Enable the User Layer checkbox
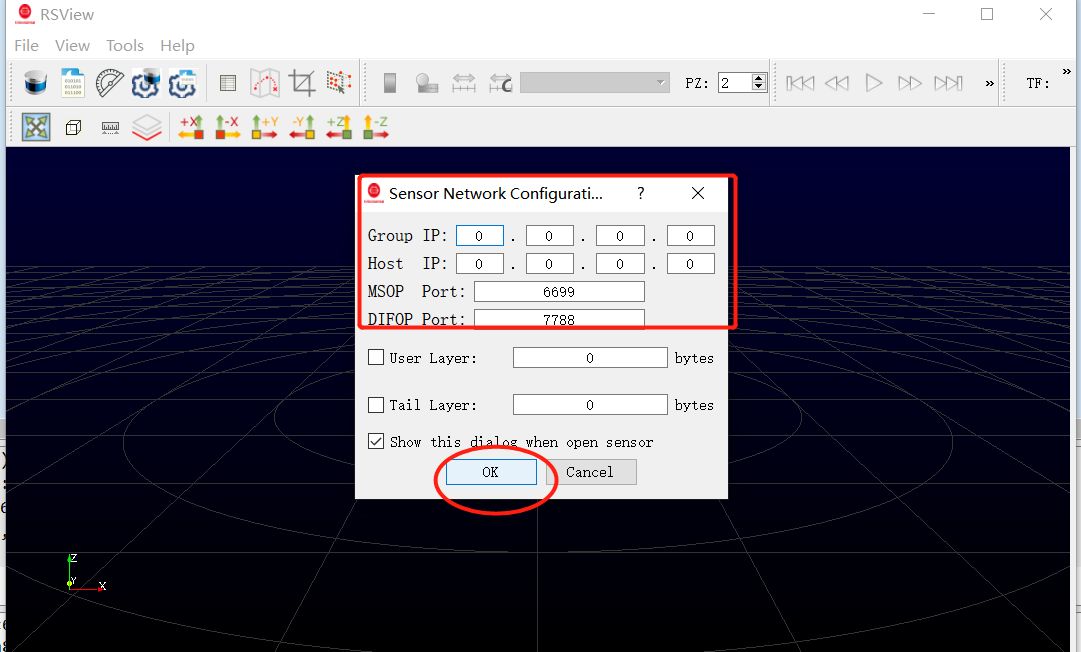Viewport: 1081px width, 652px height. click(376, 358)
